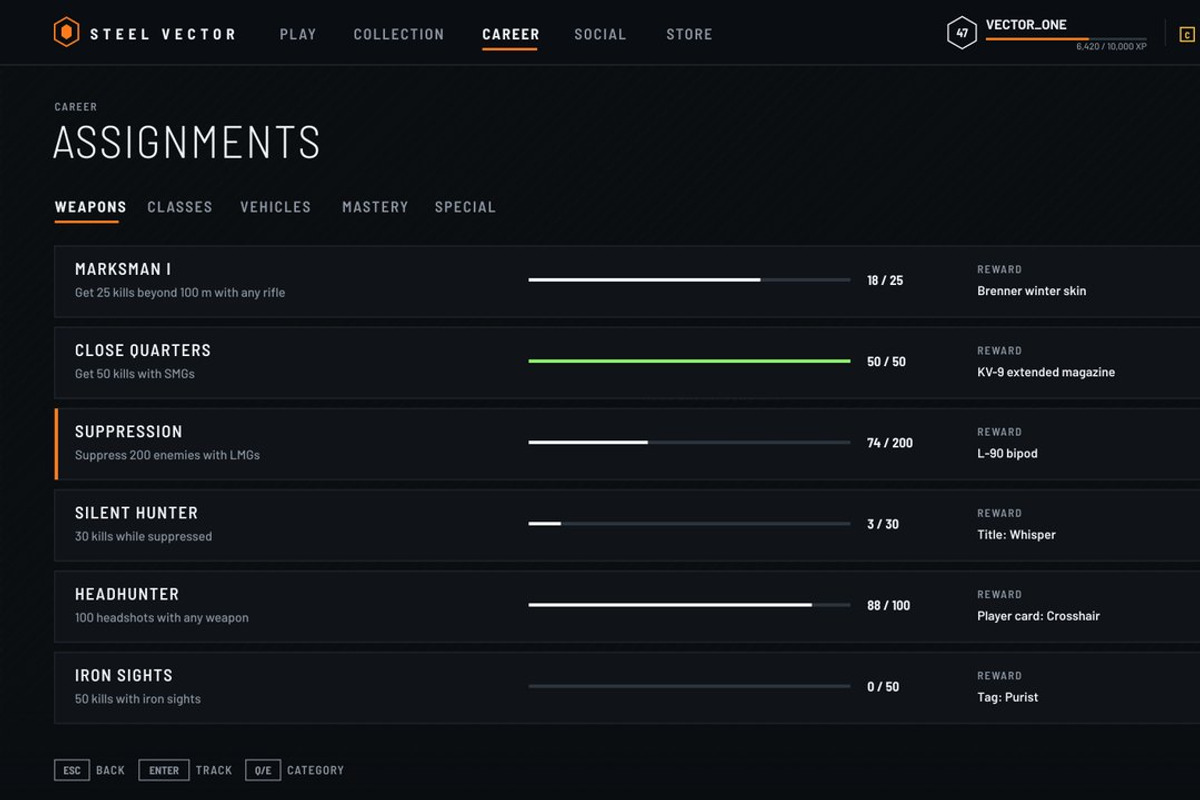Click the empty Iron Sights progress bar
The image size is (1200, 800).
[x=689, y=686]
